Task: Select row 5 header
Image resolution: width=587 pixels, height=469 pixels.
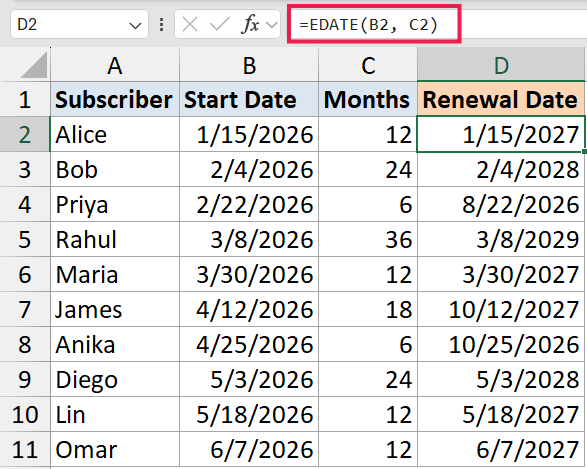Action: point(25,239)
